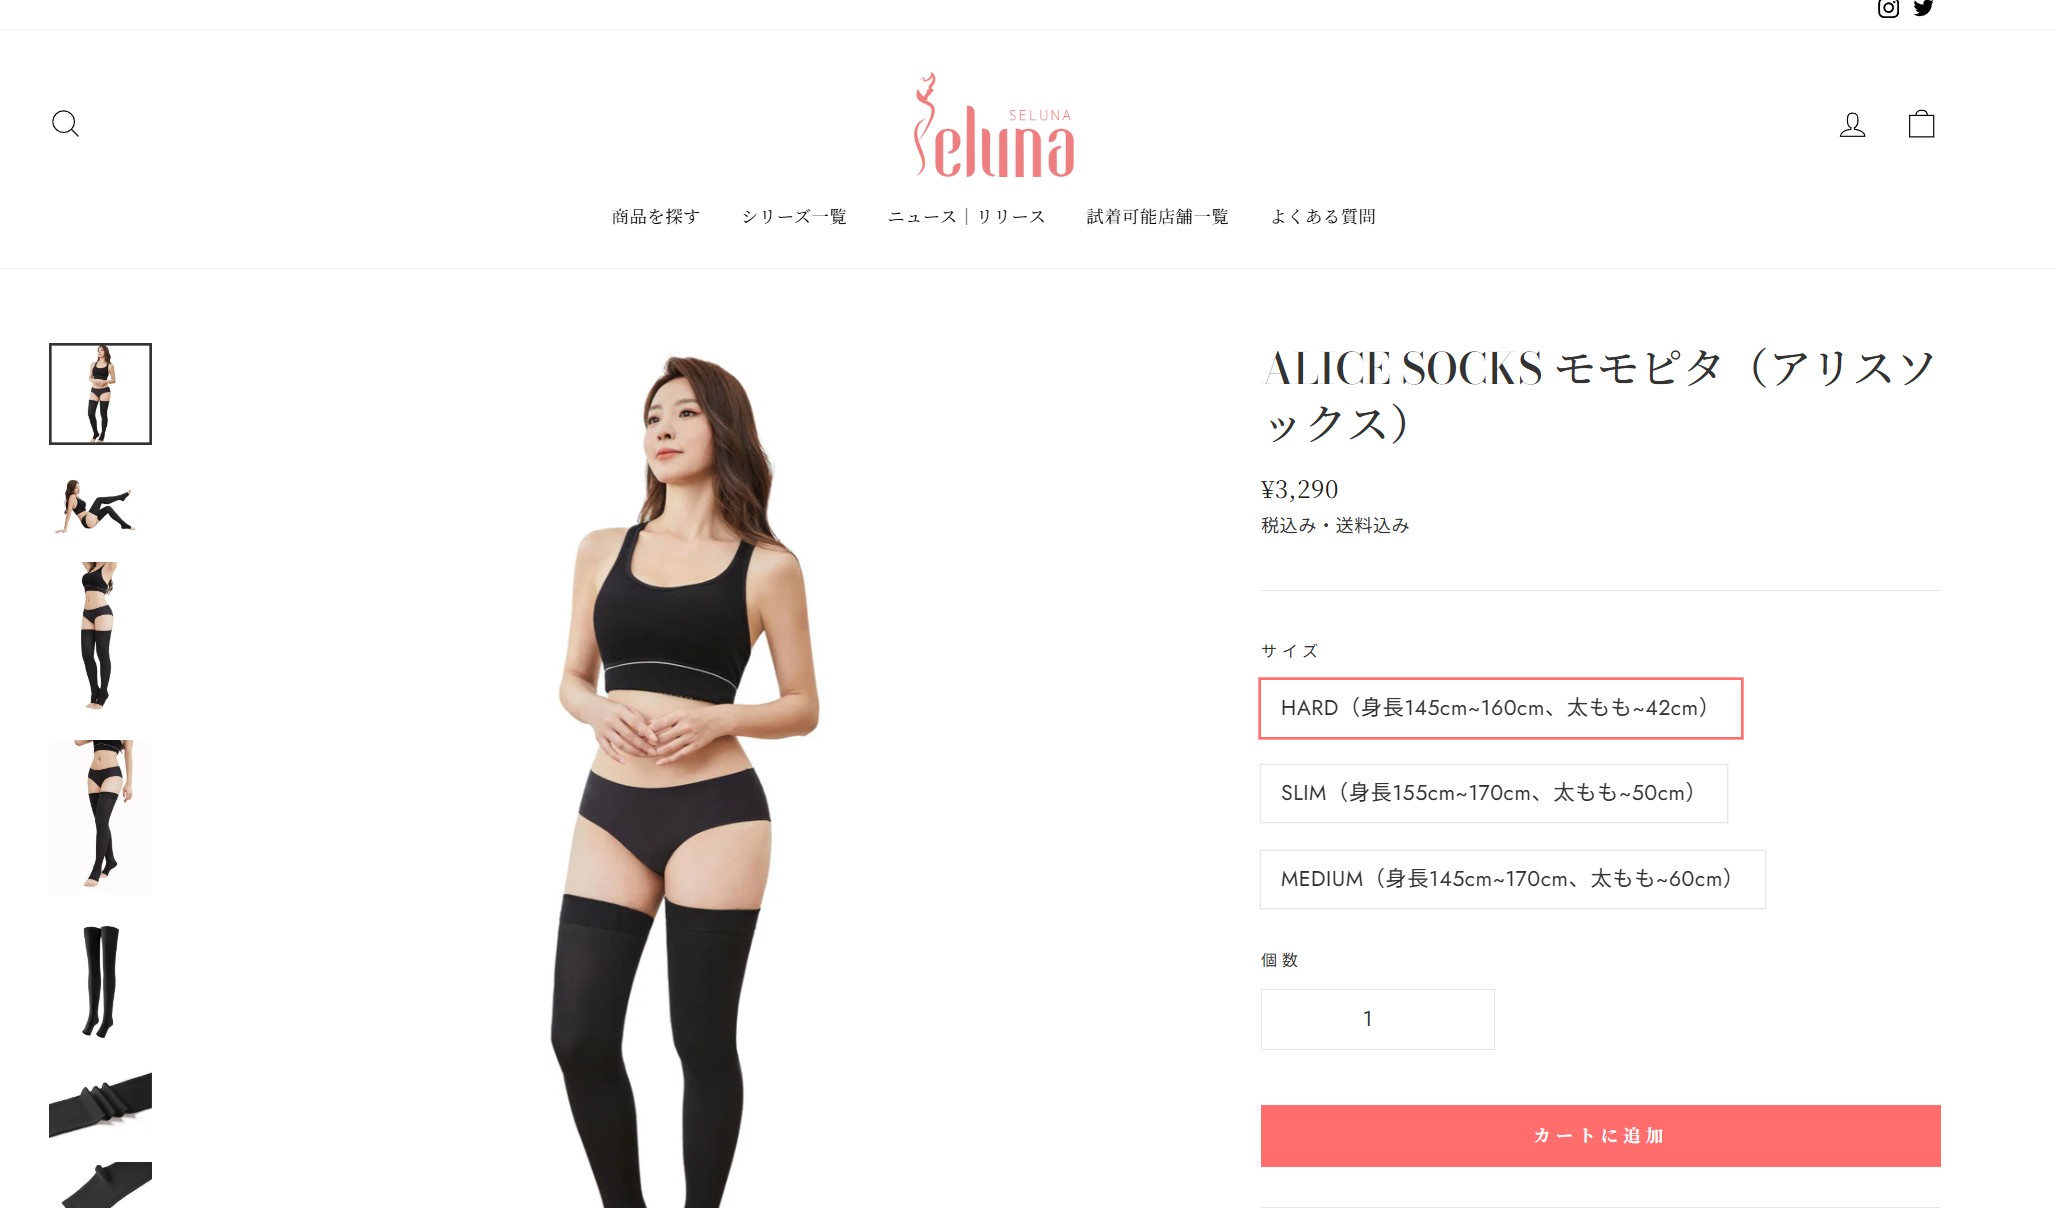Go to home via Seluna logo

tap(994, 125)
